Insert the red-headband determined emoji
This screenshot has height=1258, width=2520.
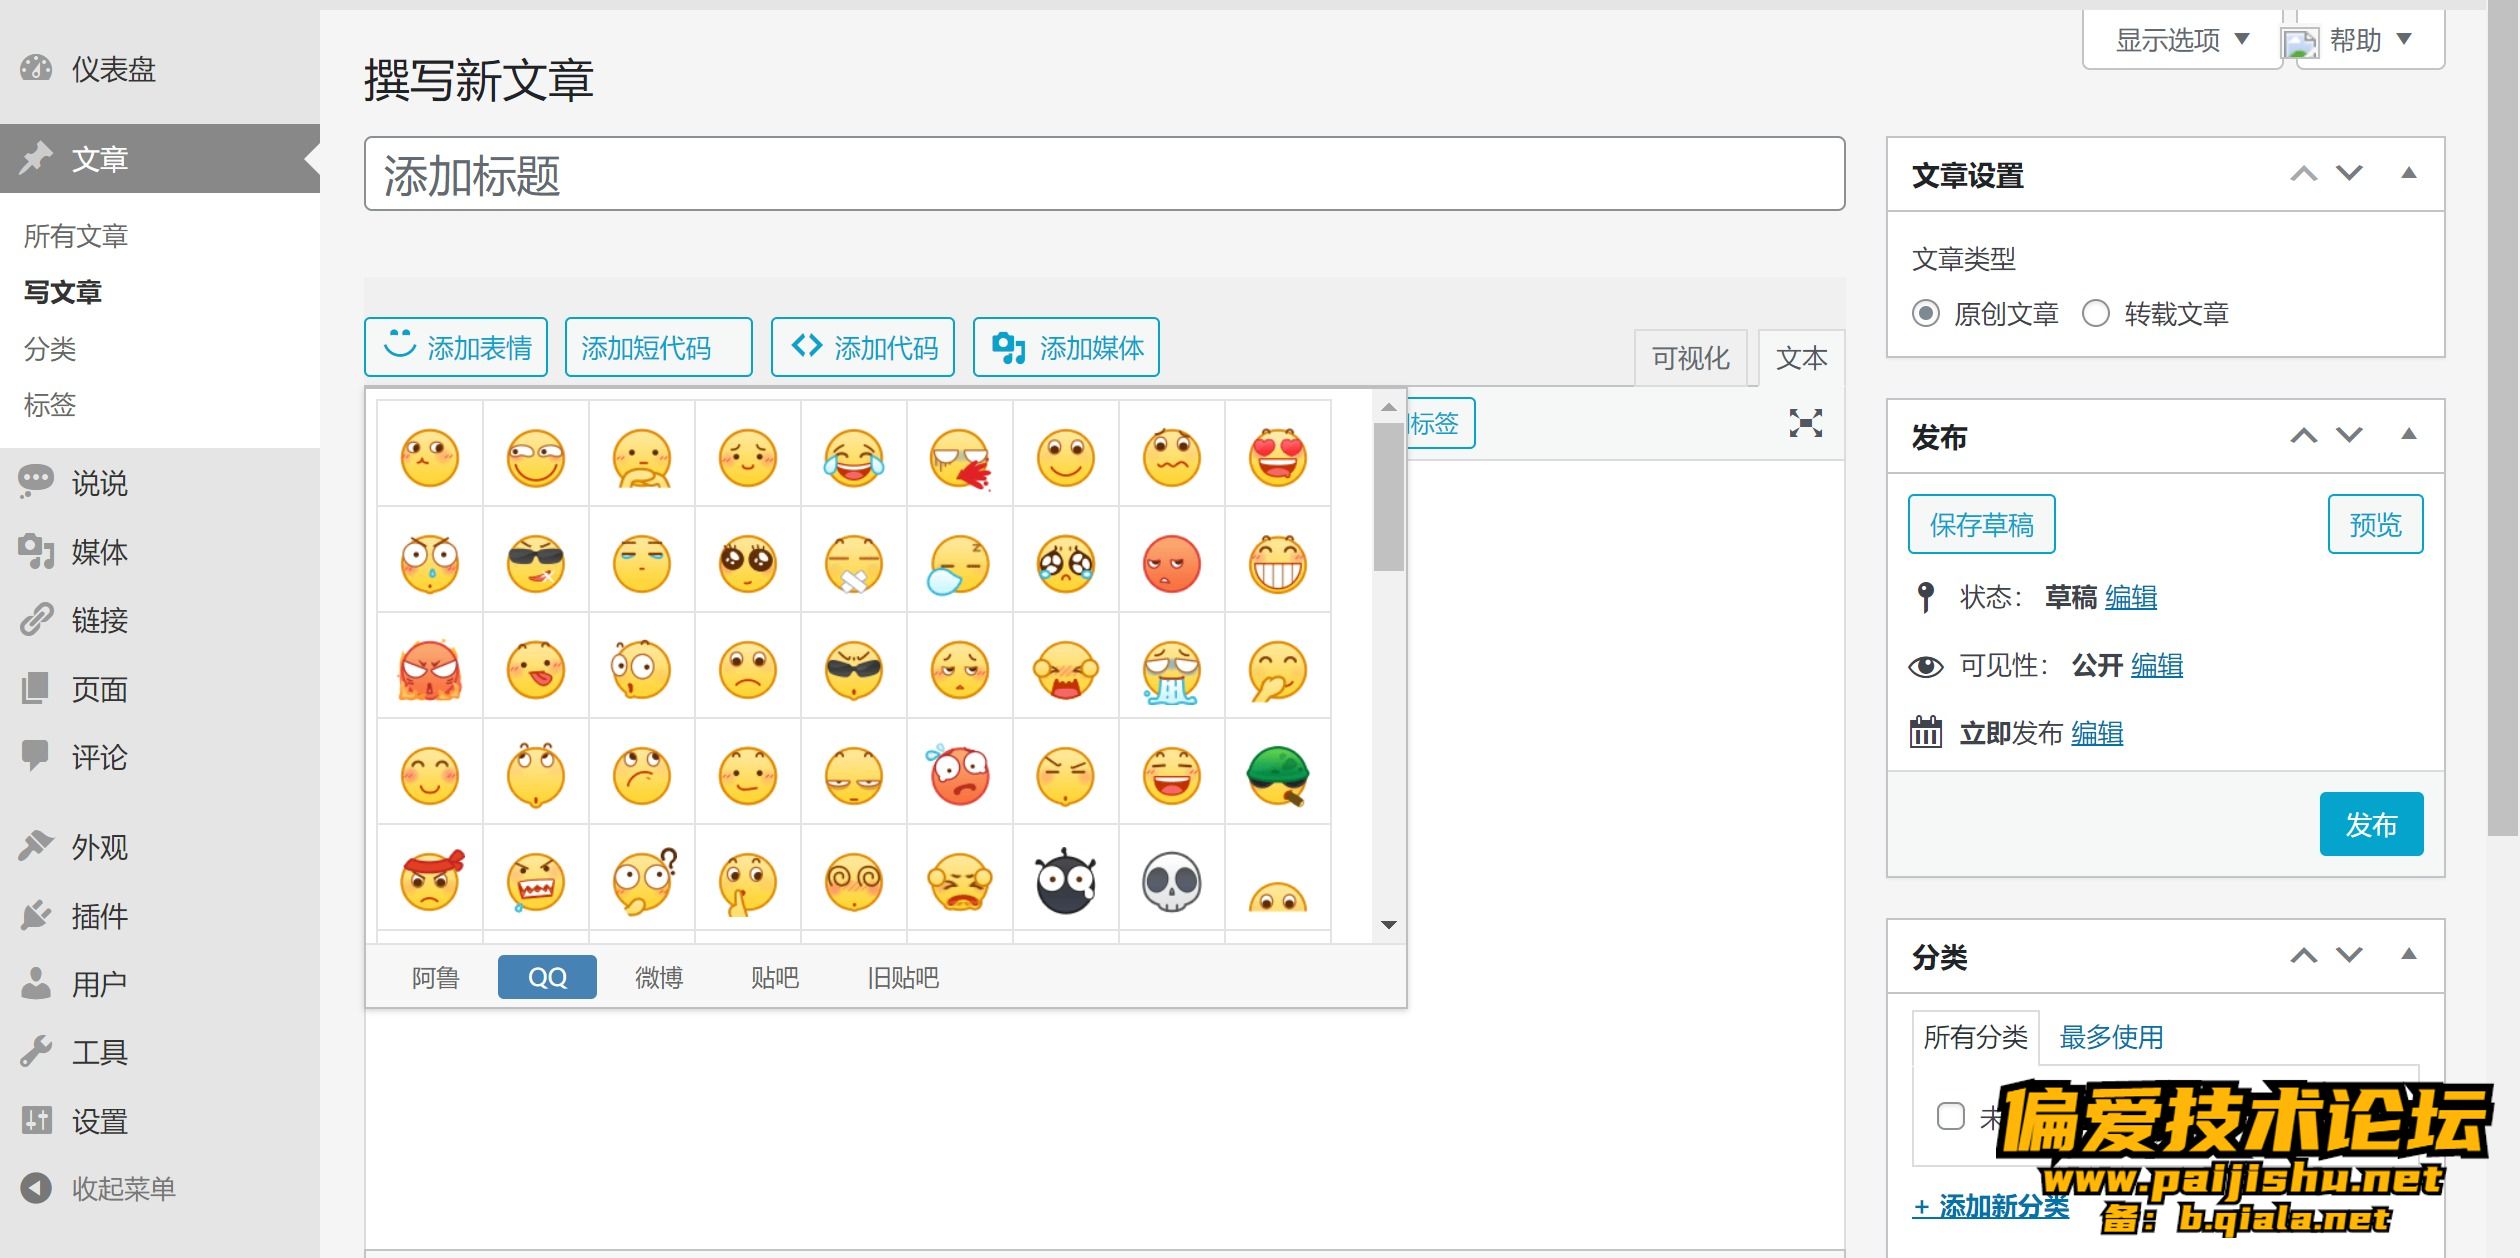coord(431,880)
